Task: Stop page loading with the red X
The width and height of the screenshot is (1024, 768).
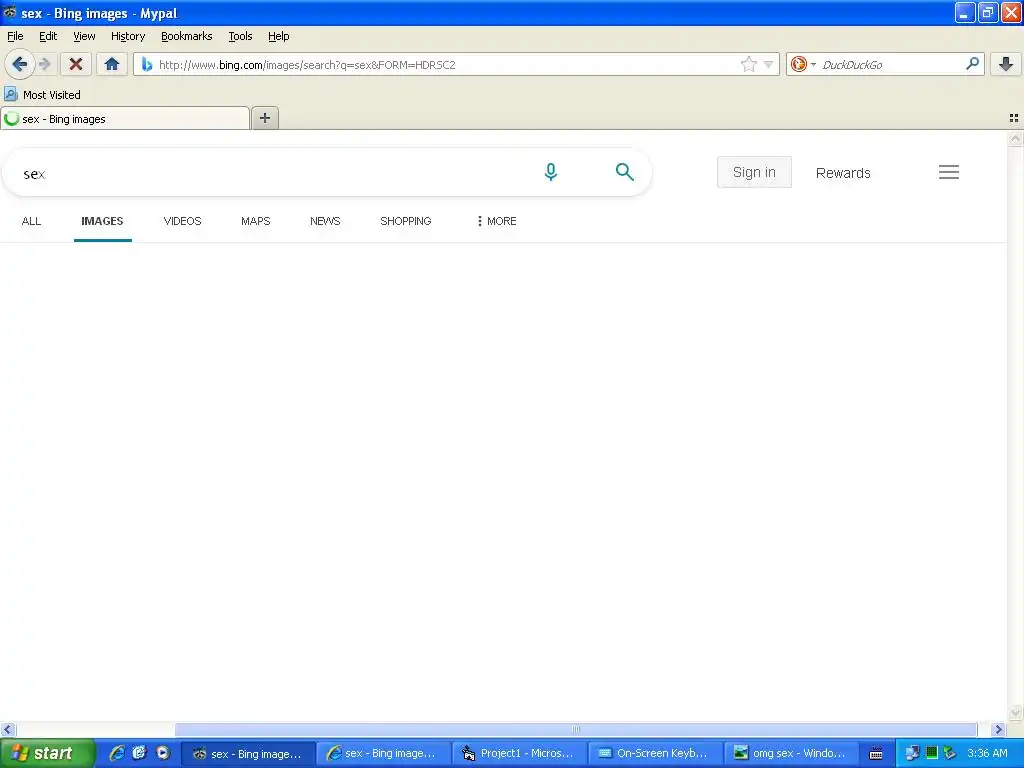Action: click(76, 64)
